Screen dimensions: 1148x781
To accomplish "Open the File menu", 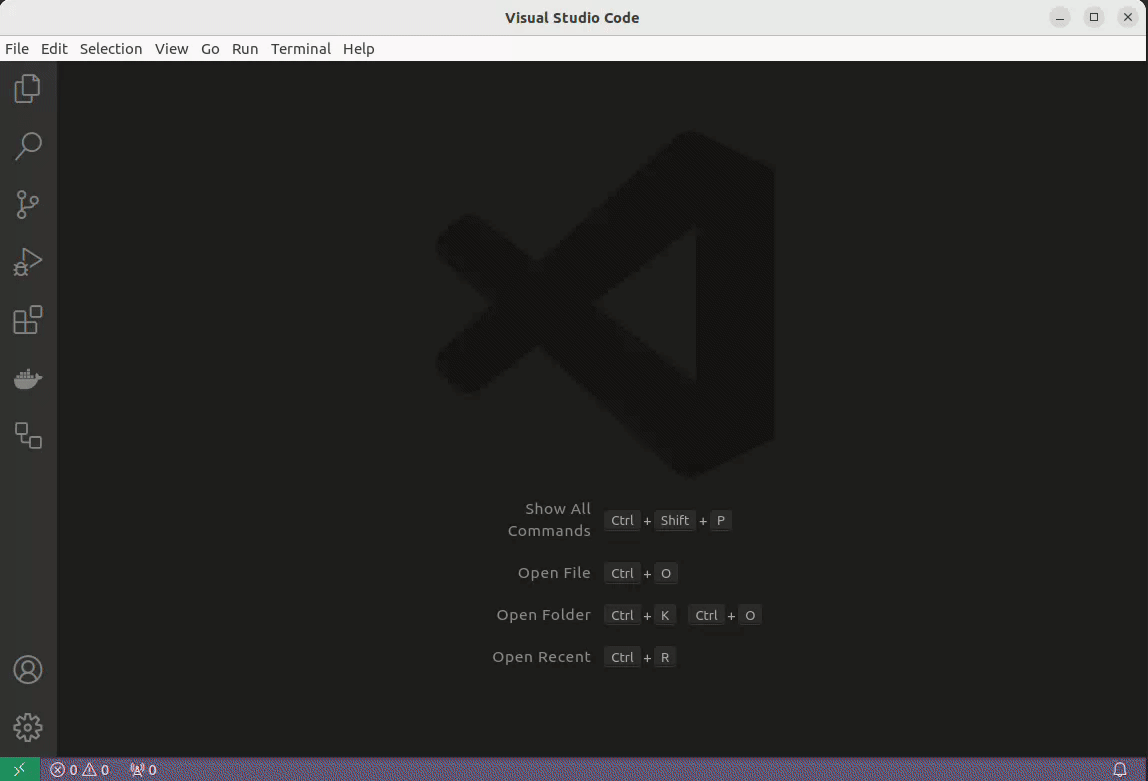I will [x=17, y=48].
